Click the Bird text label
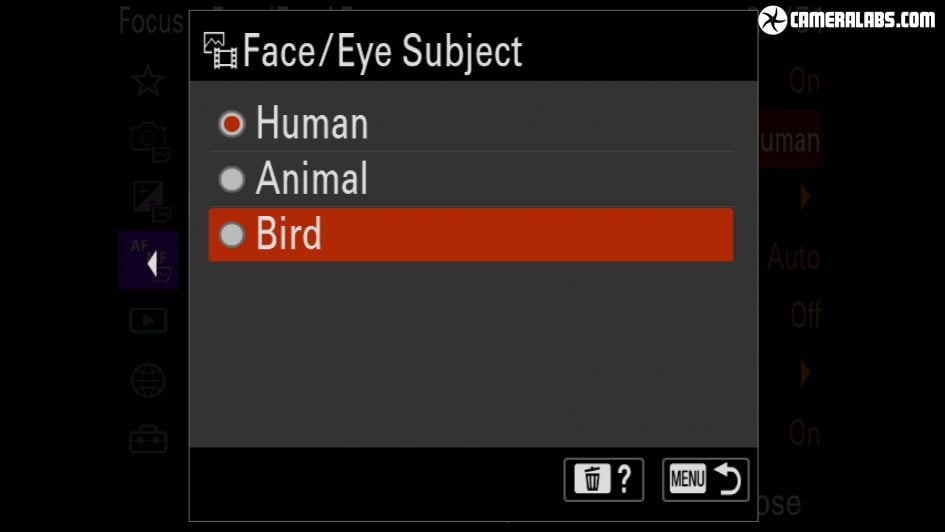Viewport: 945px width, 532px height. coord(289,234)
